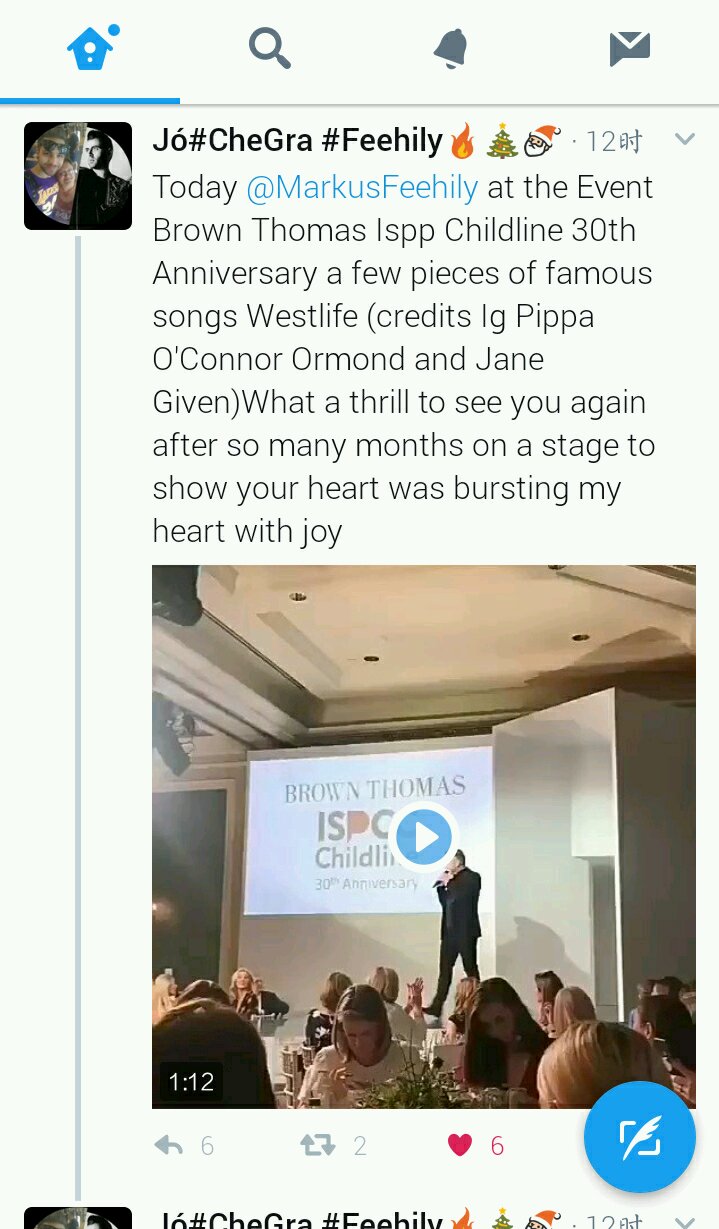This screenshot has width=719, height=1229.
Task: Retweet the Childline event tweet
Action: (318, 1145)
